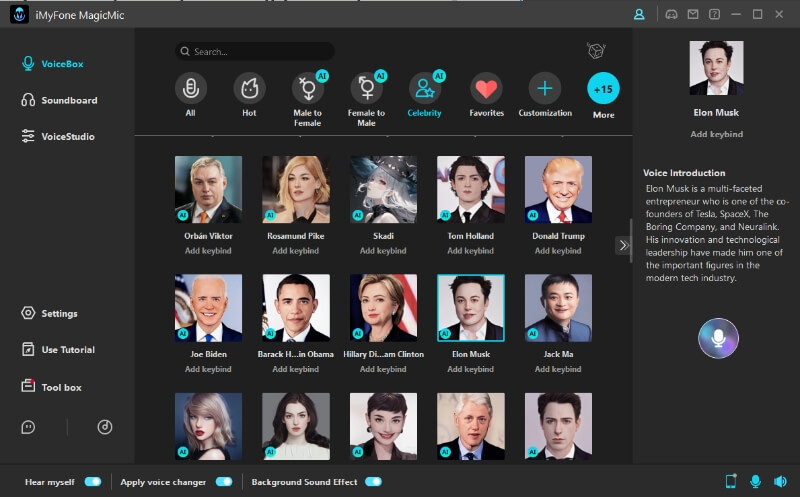This screenshot has width=800, height=497.
Task: Add keybind under Elon Musk in grid
Action: [471, 369]
